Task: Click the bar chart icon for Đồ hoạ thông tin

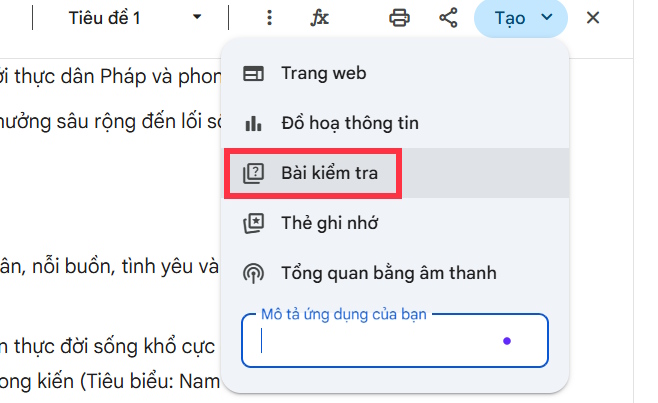Action: (x=254, y=124)
